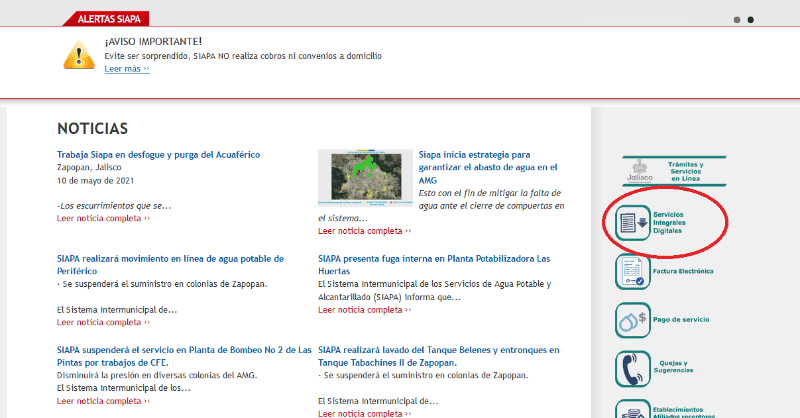800x418 pixels.
Task: Click 'Leer noticia completa' under Acuaférico news
Action: coord(103,217)
